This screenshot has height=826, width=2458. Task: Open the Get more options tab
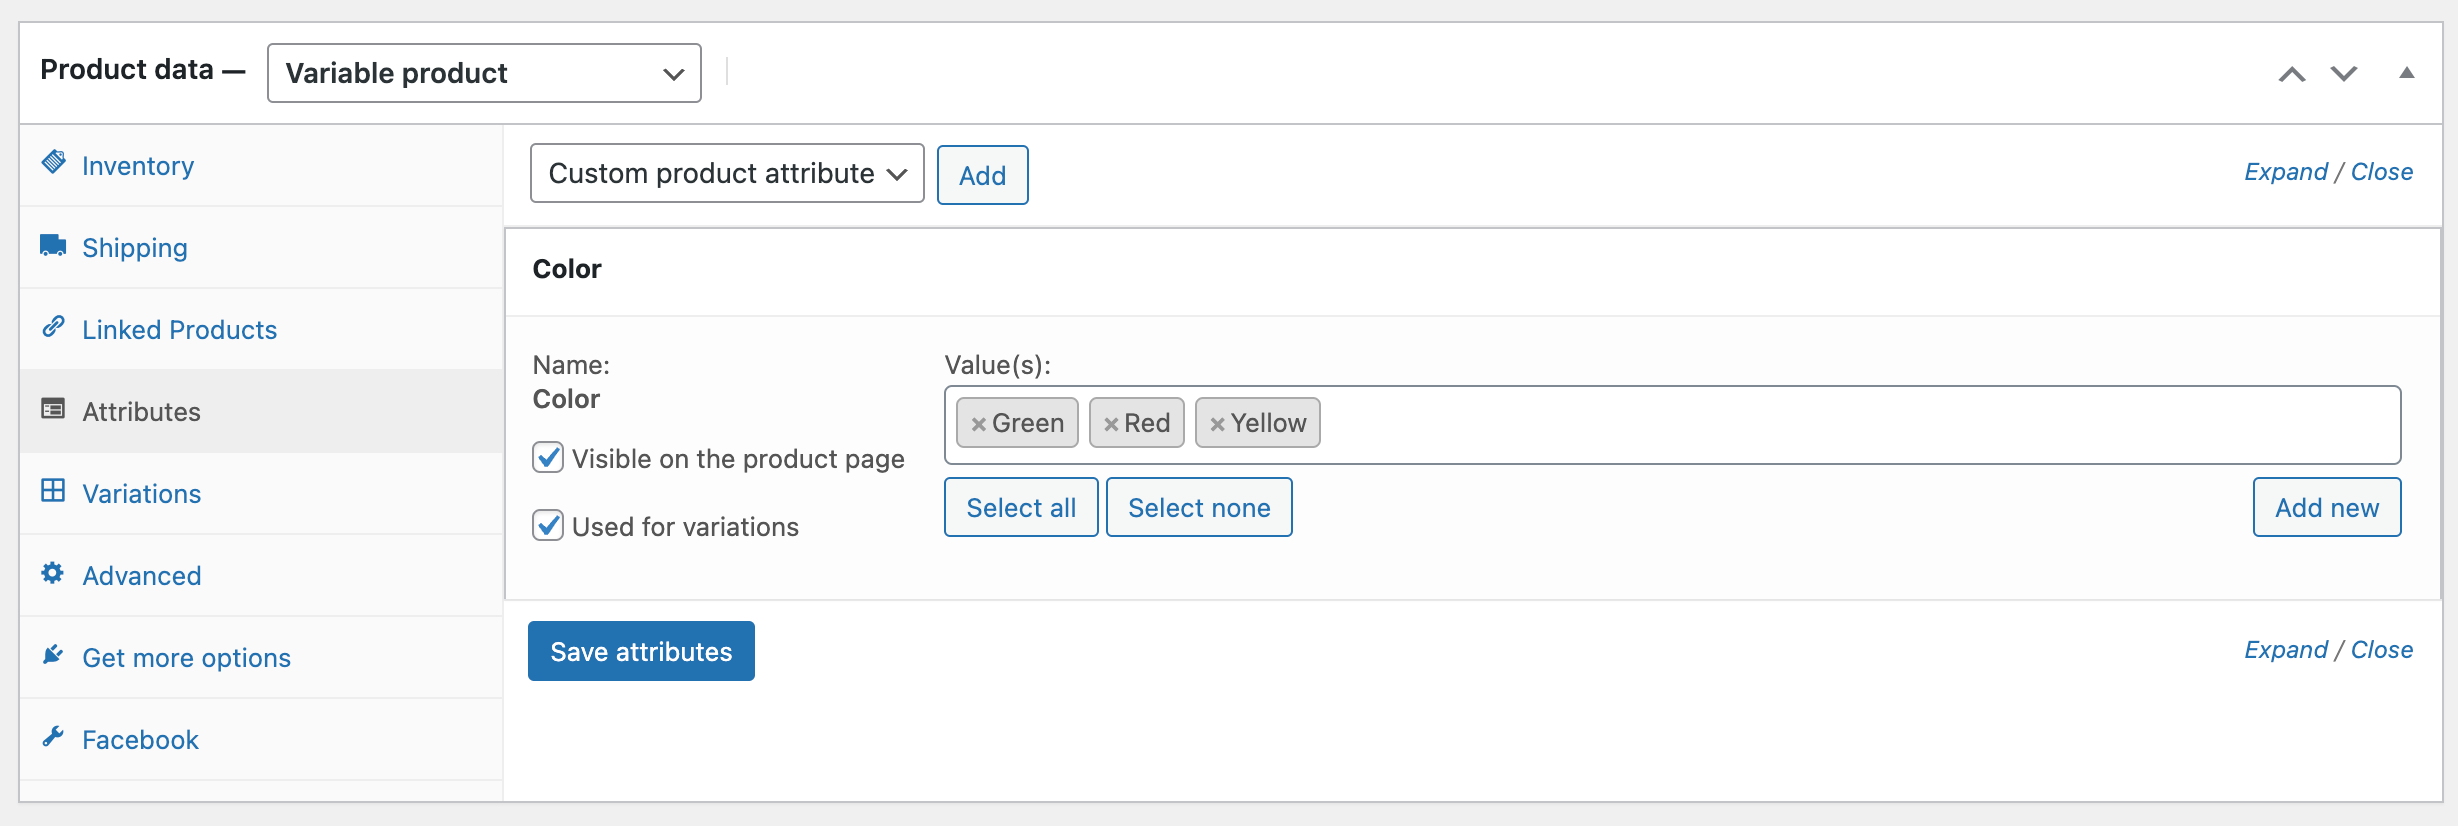261,658
